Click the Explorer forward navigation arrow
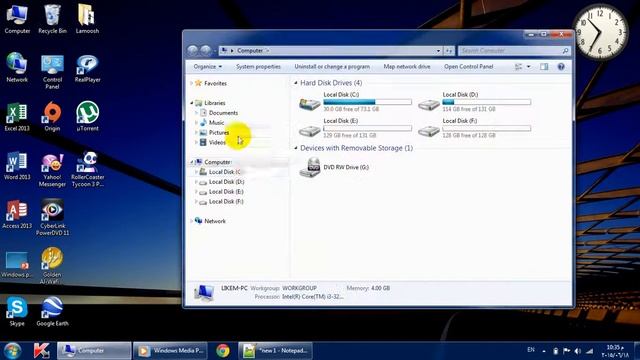The image size is (640, 360). (x=206, y=51)
